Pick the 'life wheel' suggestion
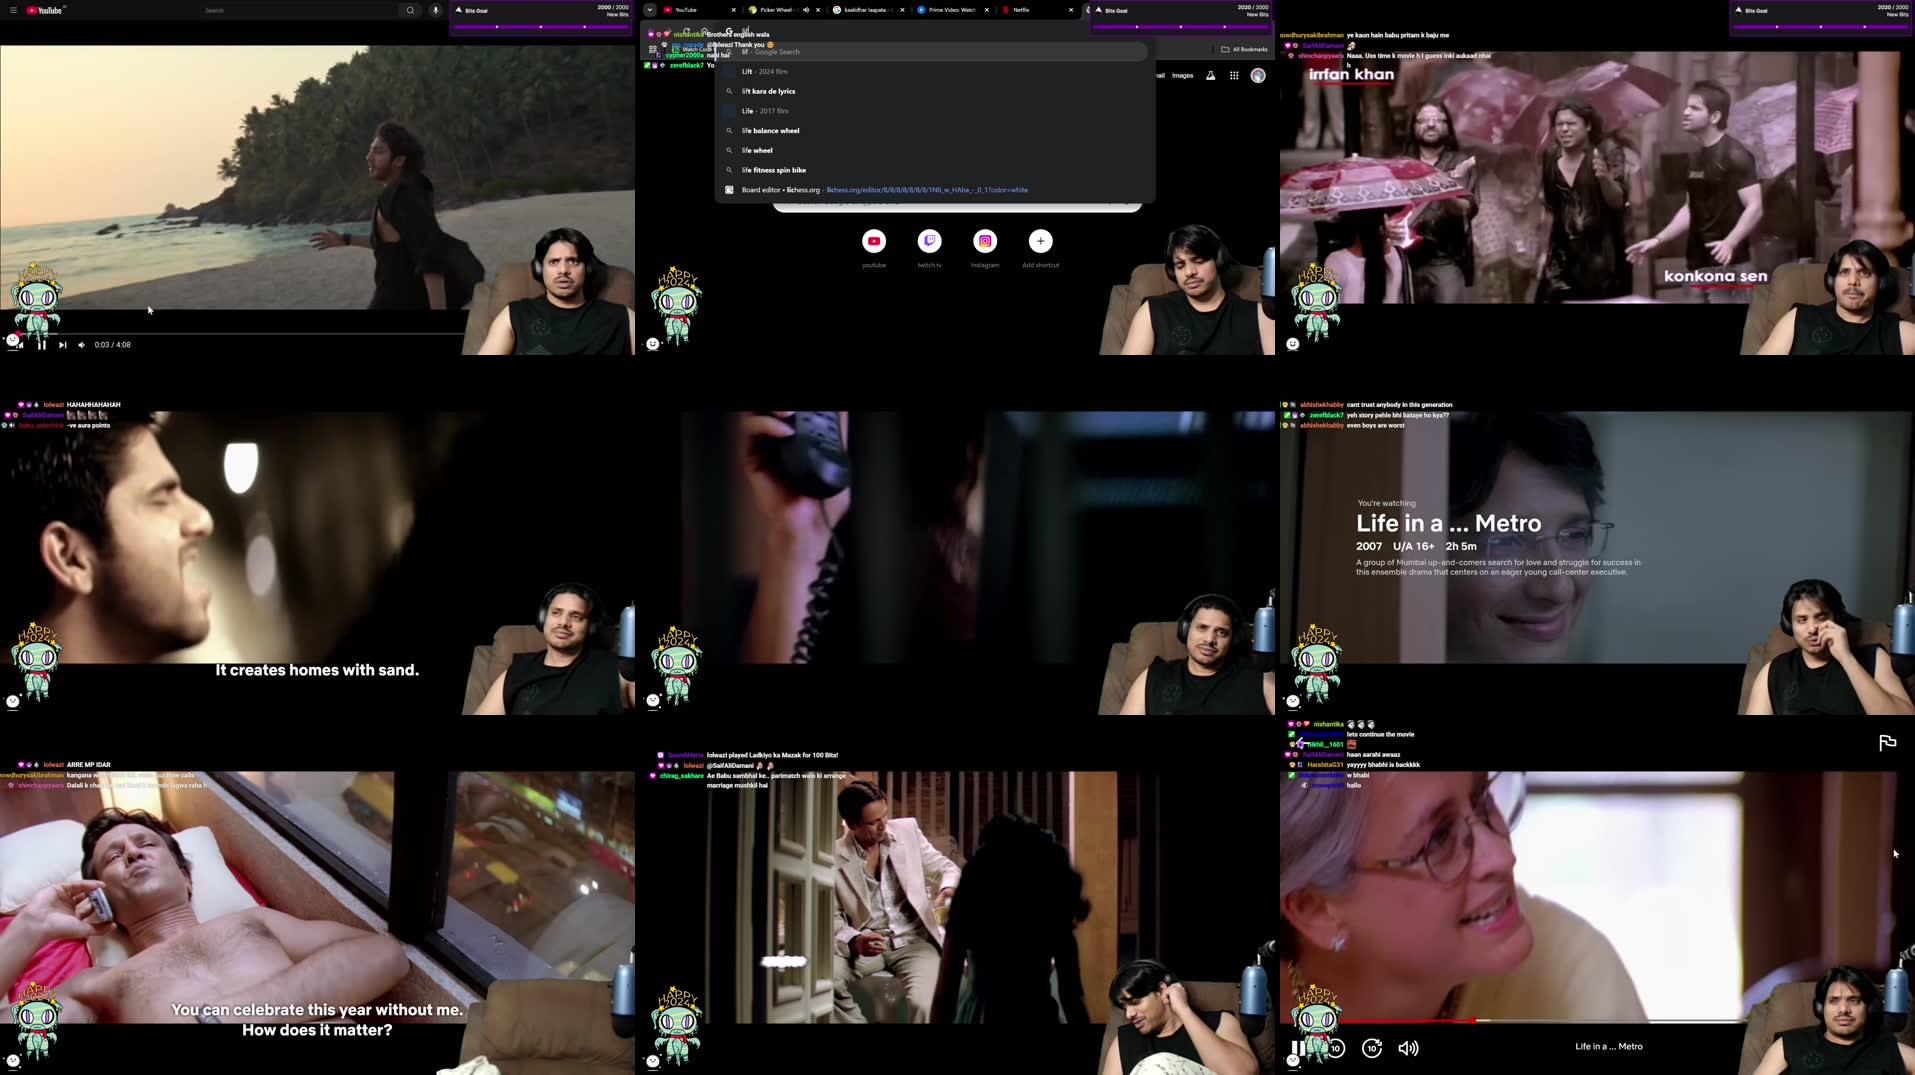Image resolution: width=1915 pixels, height=1075 pixels. pos(935,151)
